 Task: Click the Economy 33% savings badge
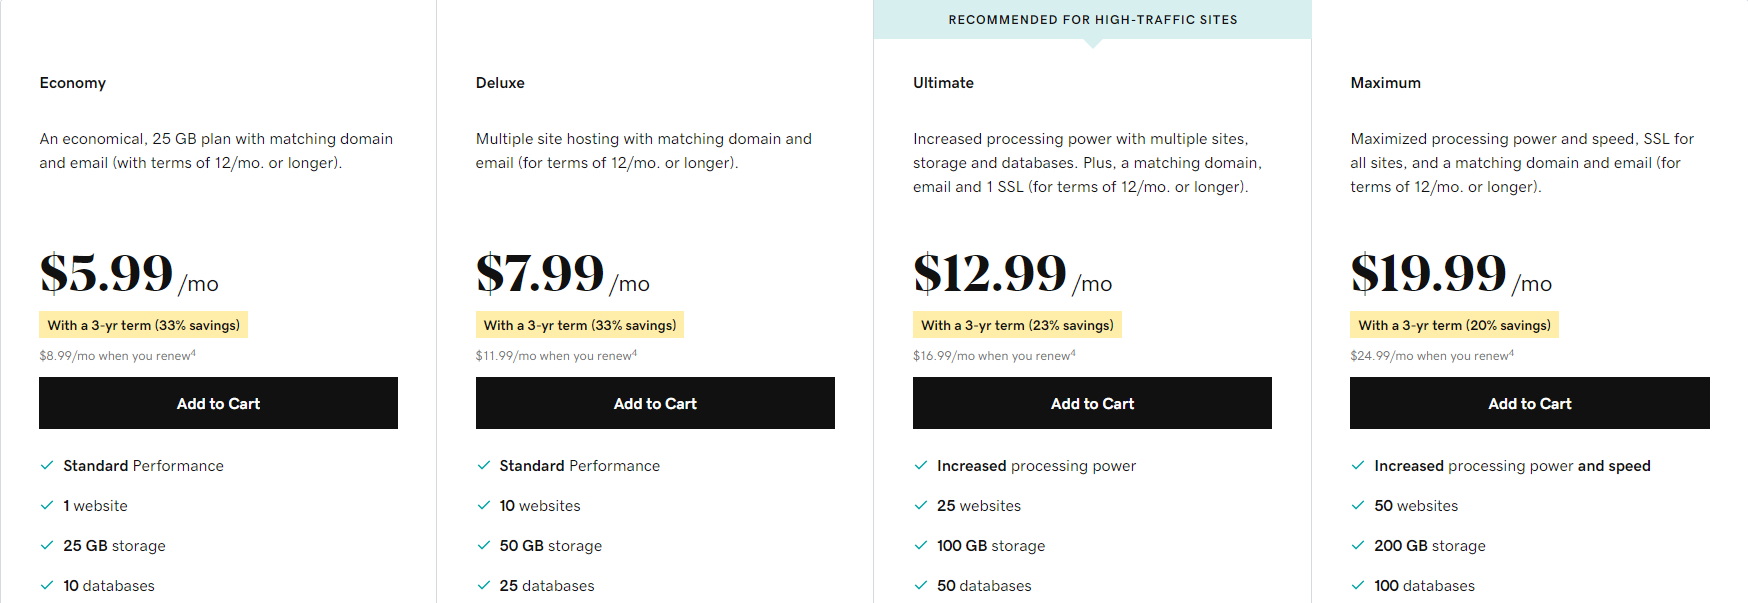pos(144,325)
